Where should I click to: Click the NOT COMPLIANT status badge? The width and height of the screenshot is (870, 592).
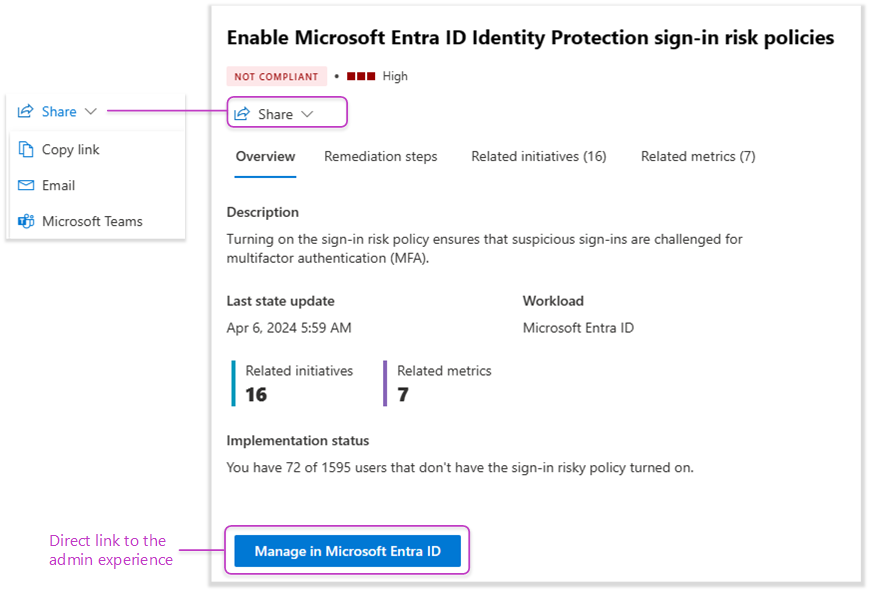(276, 76)
